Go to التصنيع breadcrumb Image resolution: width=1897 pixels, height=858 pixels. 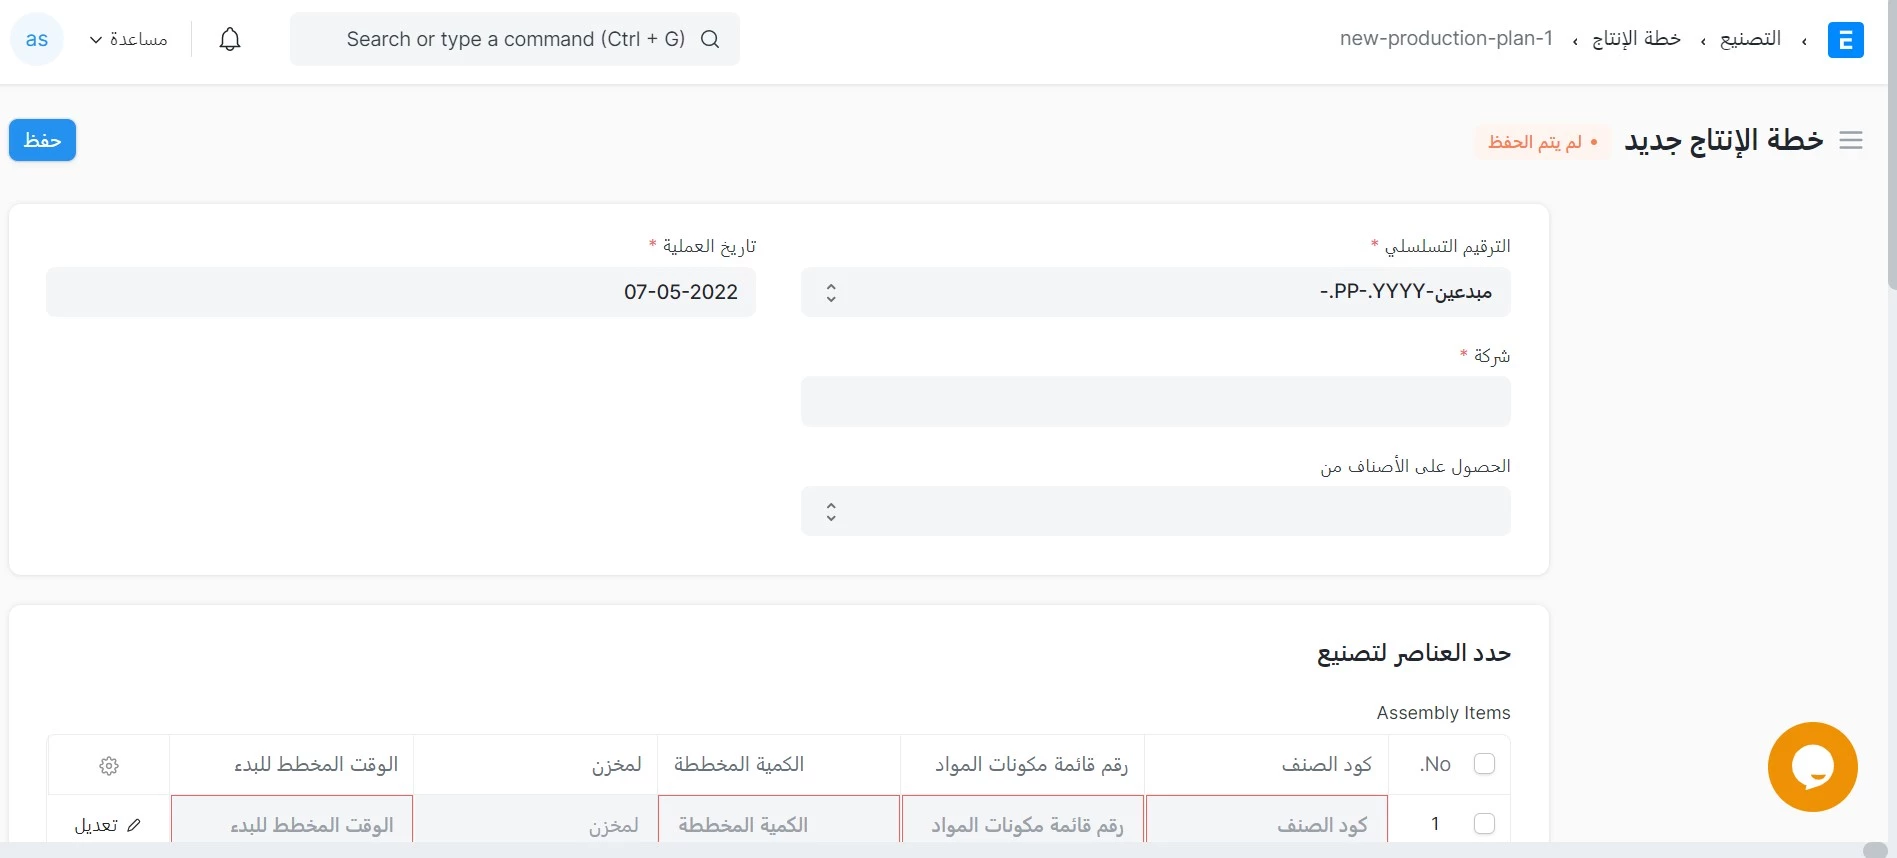[x=1750, y=38]
